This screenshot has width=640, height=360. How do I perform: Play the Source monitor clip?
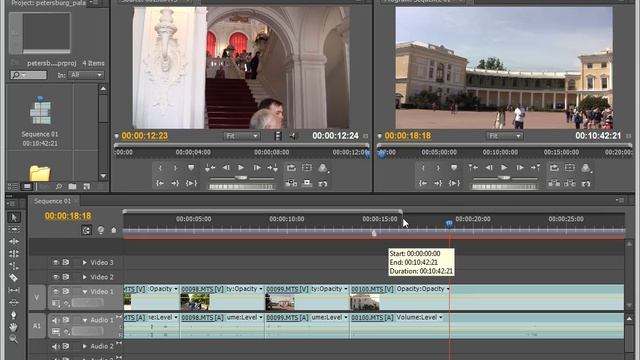[x=241, y=168]
